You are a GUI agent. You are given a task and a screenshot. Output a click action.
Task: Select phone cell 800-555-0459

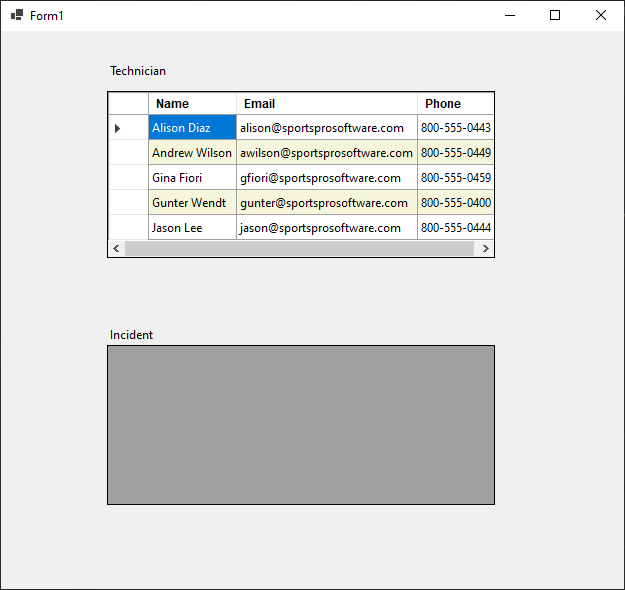456,177
